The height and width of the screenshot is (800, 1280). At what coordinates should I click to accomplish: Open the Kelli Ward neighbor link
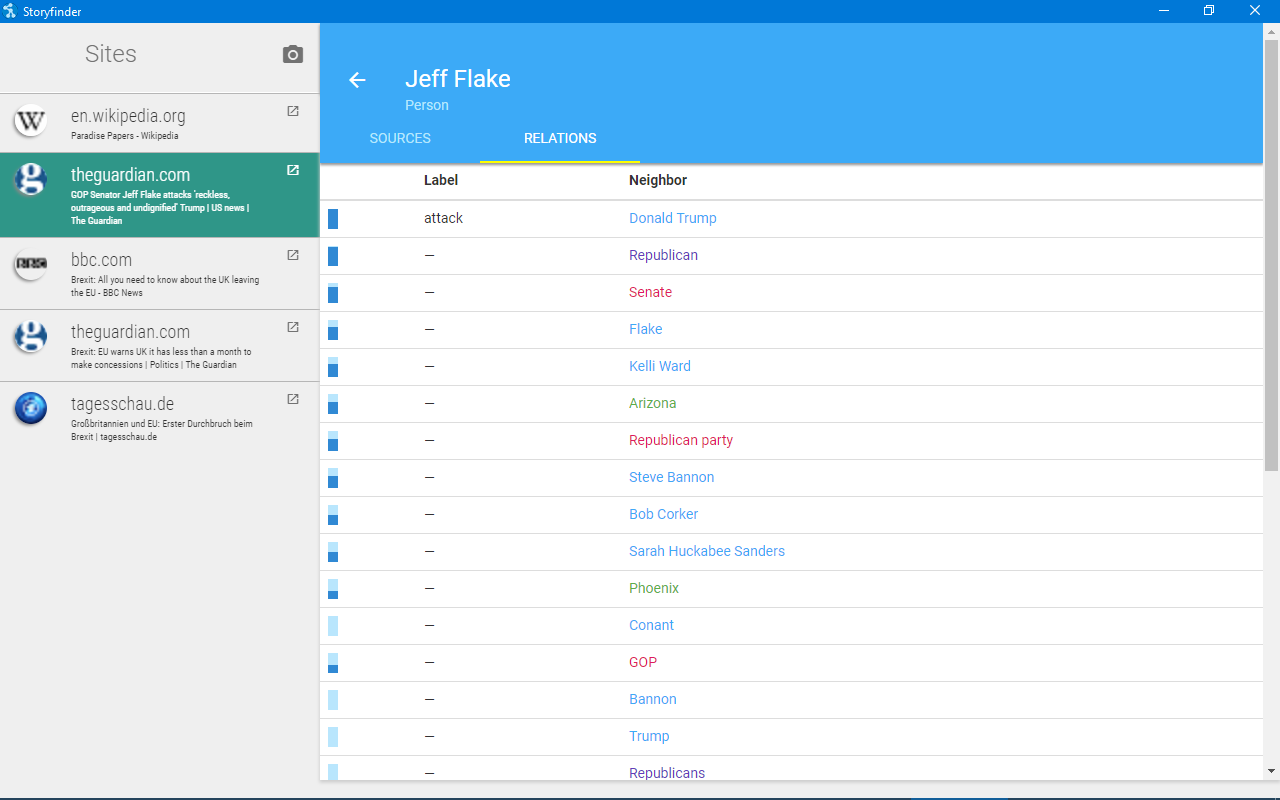(660, 366)
